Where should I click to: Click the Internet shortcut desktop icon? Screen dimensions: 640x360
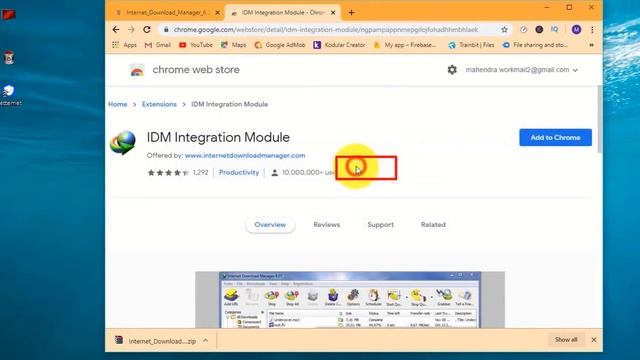[x=10, y=95]
